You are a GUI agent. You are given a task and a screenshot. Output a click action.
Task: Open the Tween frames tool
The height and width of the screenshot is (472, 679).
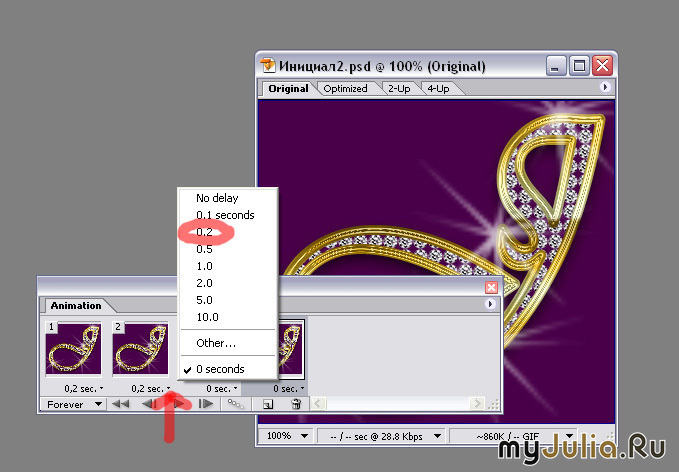click(x=236, y=404)
